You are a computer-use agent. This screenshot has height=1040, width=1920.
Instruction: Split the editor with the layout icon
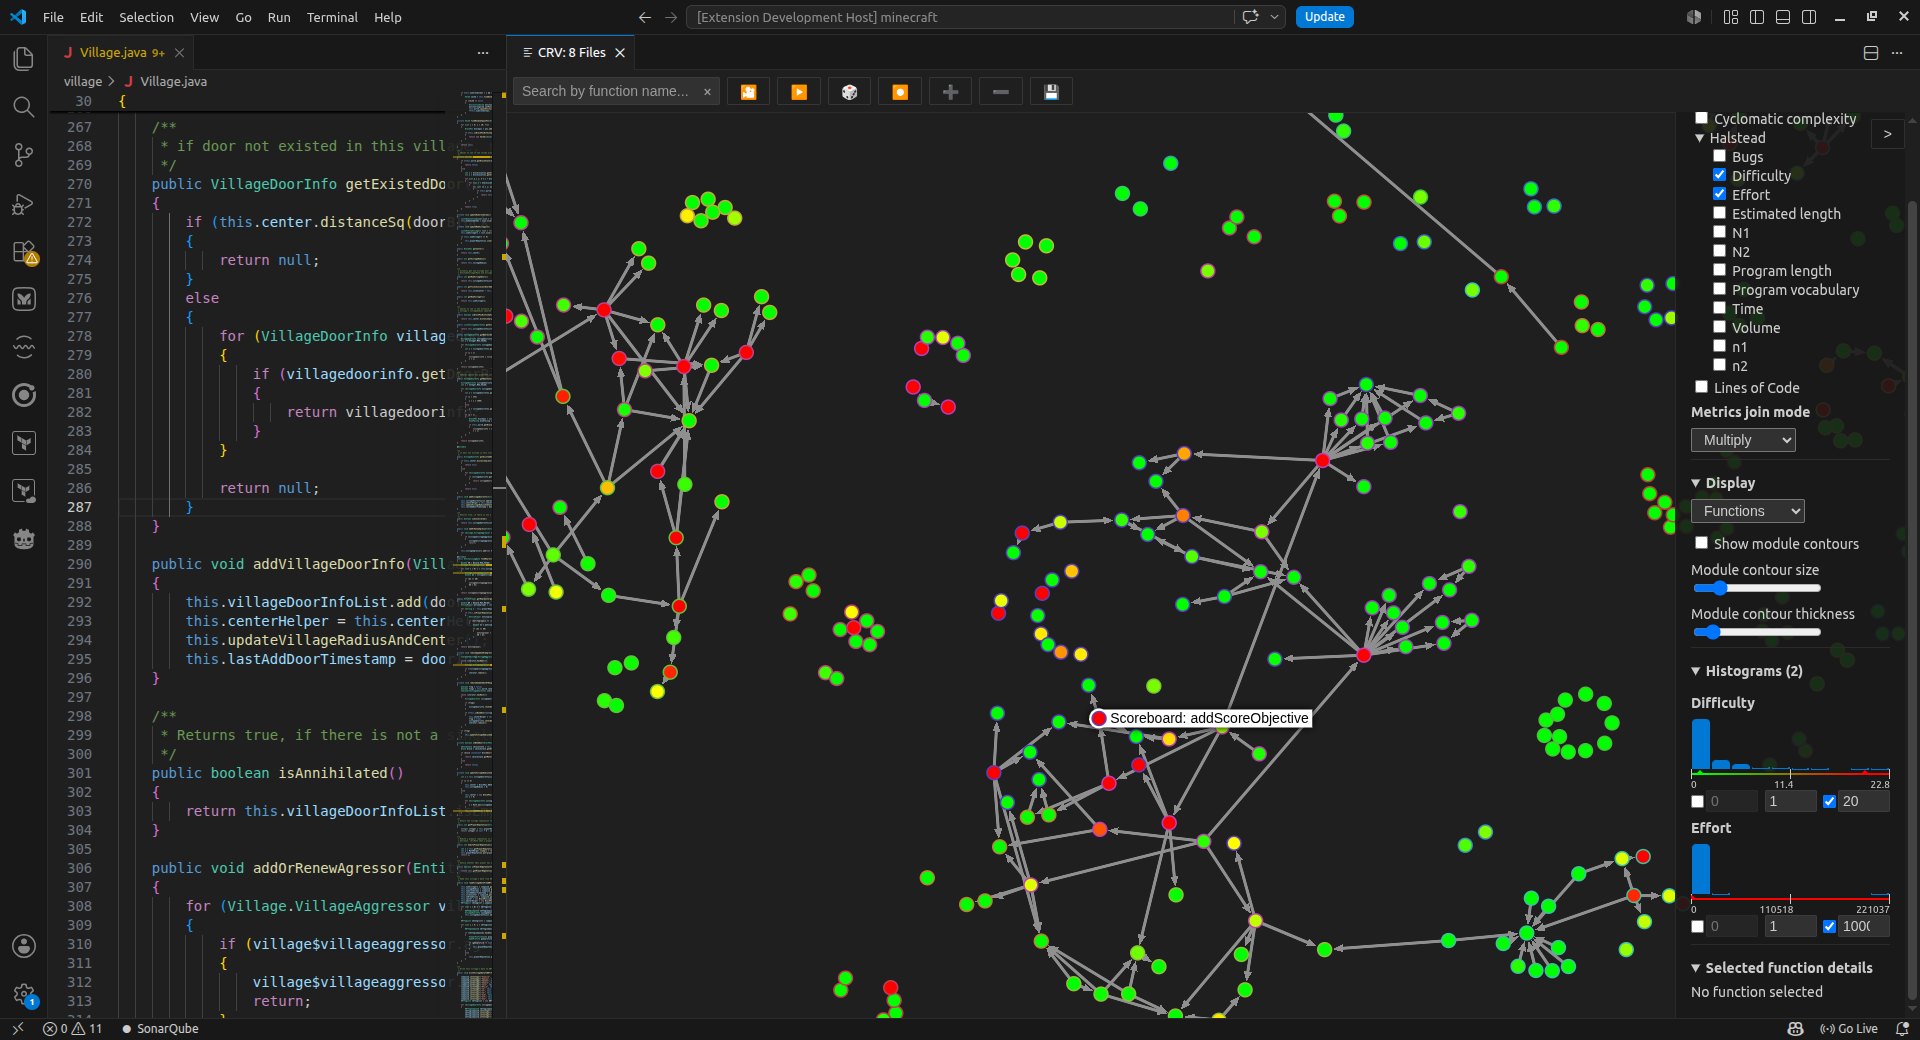point(1871,53)
